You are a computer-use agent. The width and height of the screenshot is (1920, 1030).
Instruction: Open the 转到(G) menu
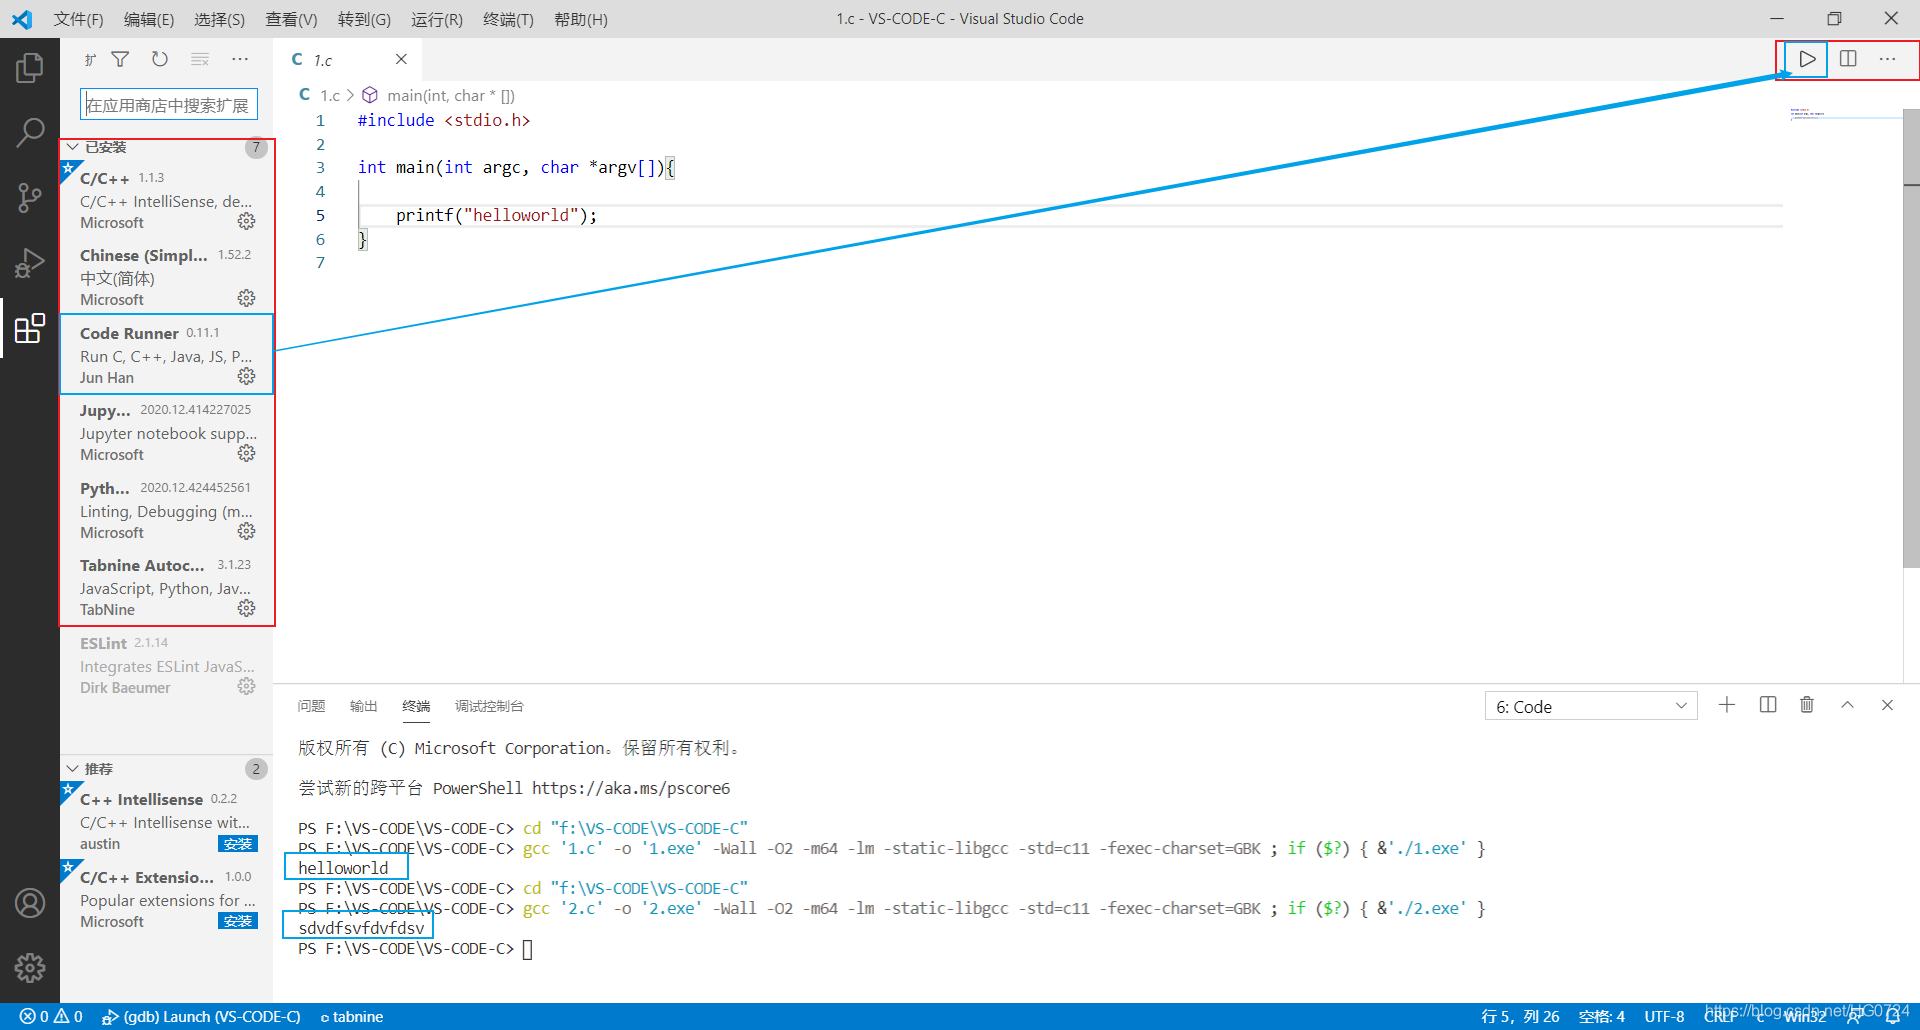pyautogui.click(x=364, y=19)
